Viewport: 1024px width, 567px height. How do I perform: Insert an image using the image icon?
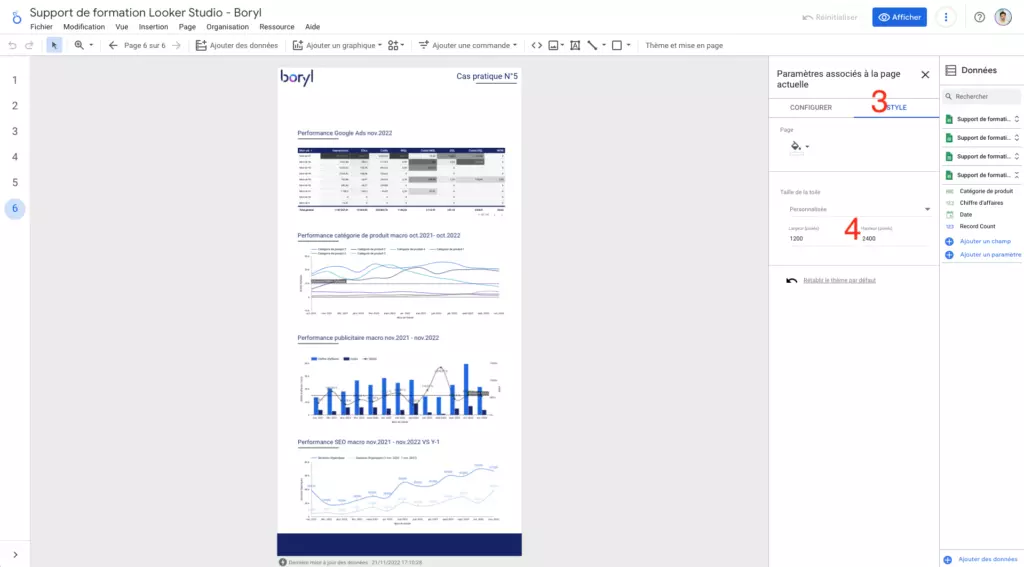pyautogui.click(x=554, y=45)
